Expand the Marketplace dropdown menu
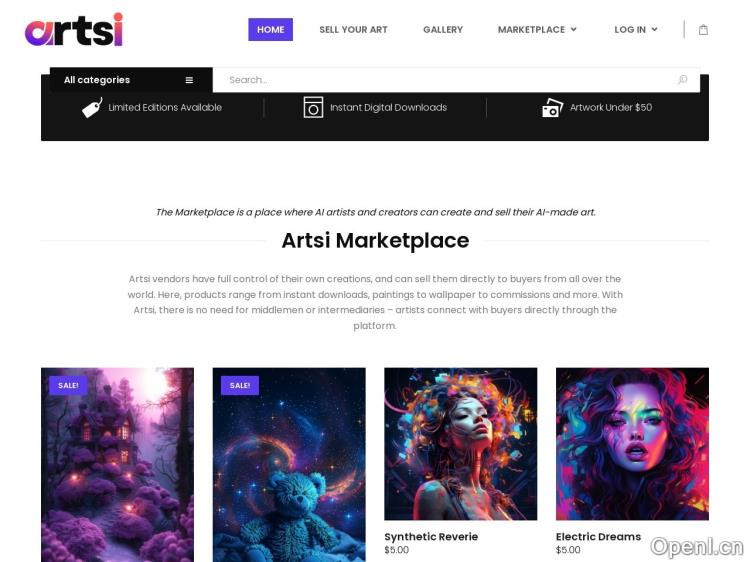Screen dimensions: 750x562 pyautogui.click(x=537, y=30)
